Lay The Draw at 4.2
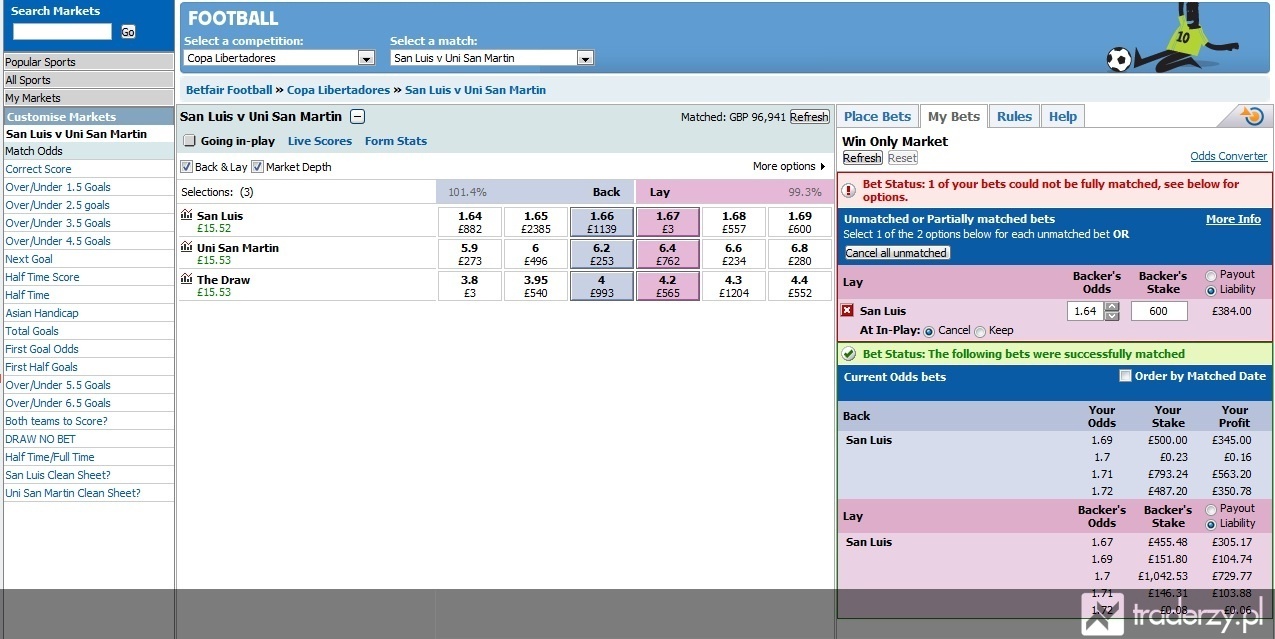 point(668,285)
